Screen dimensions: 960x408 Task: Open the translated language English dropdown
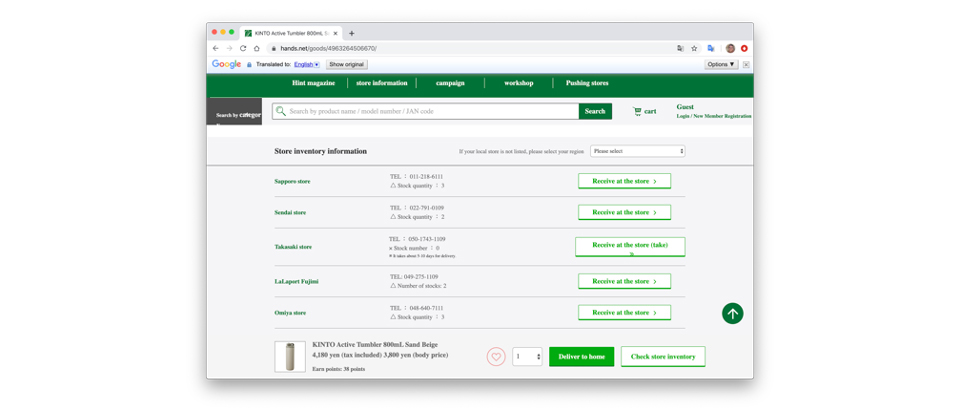point(306,64)
